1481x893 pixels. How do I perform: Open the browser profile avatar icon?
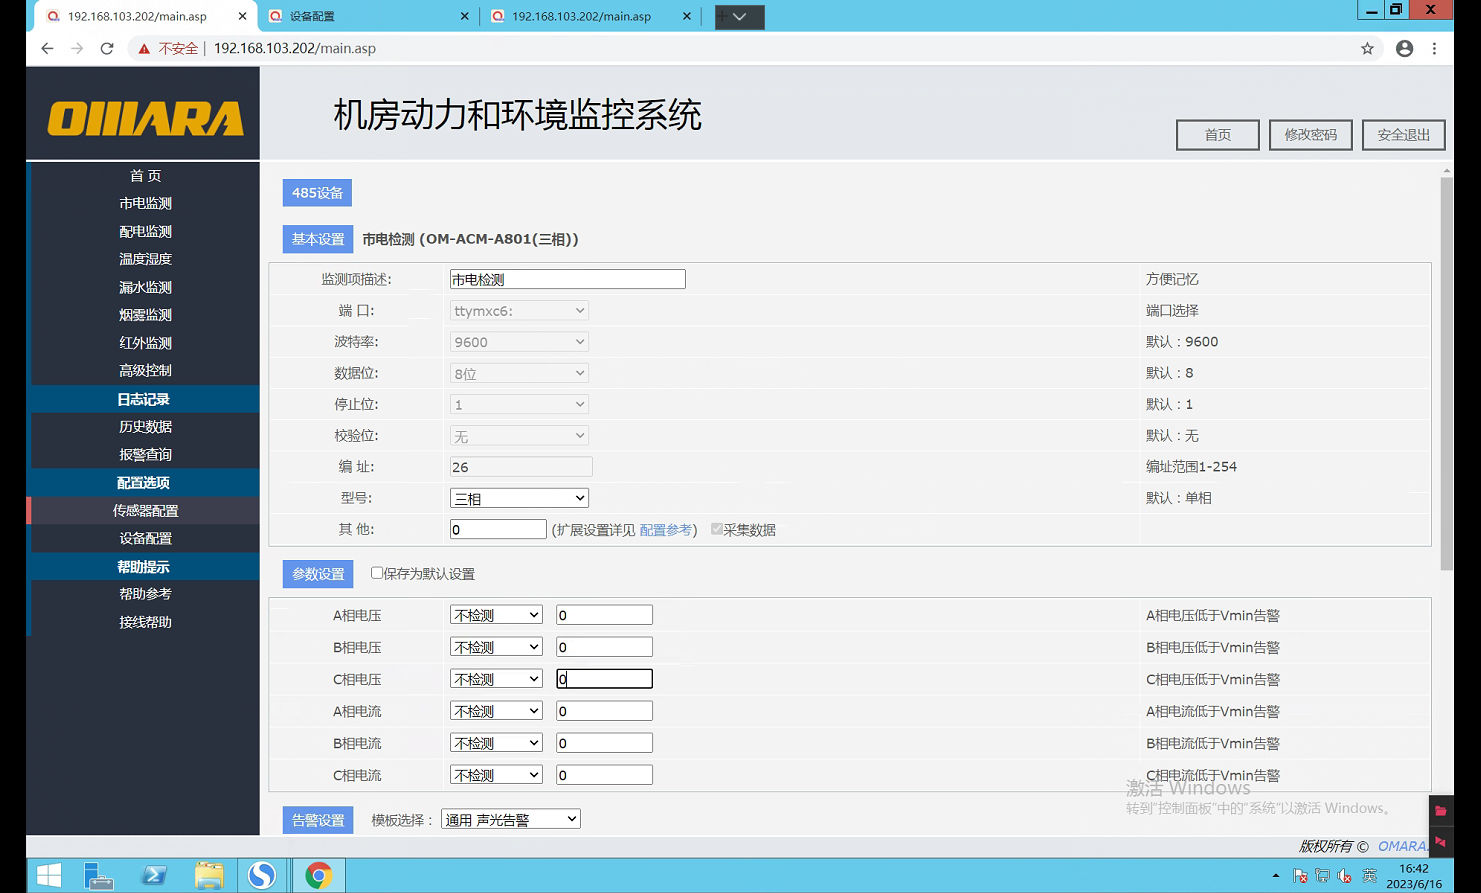click(1404, 48)
